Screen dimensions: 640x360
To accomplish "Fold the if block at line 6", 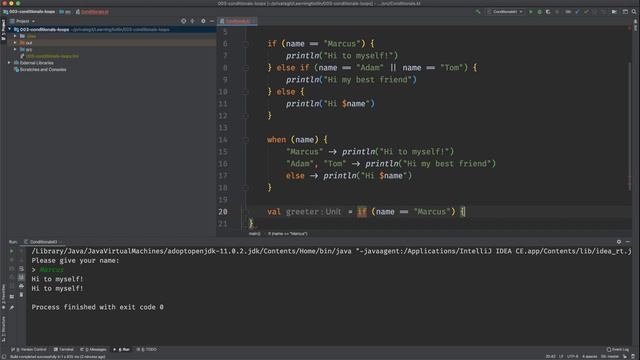I will [x=245, y=44].
